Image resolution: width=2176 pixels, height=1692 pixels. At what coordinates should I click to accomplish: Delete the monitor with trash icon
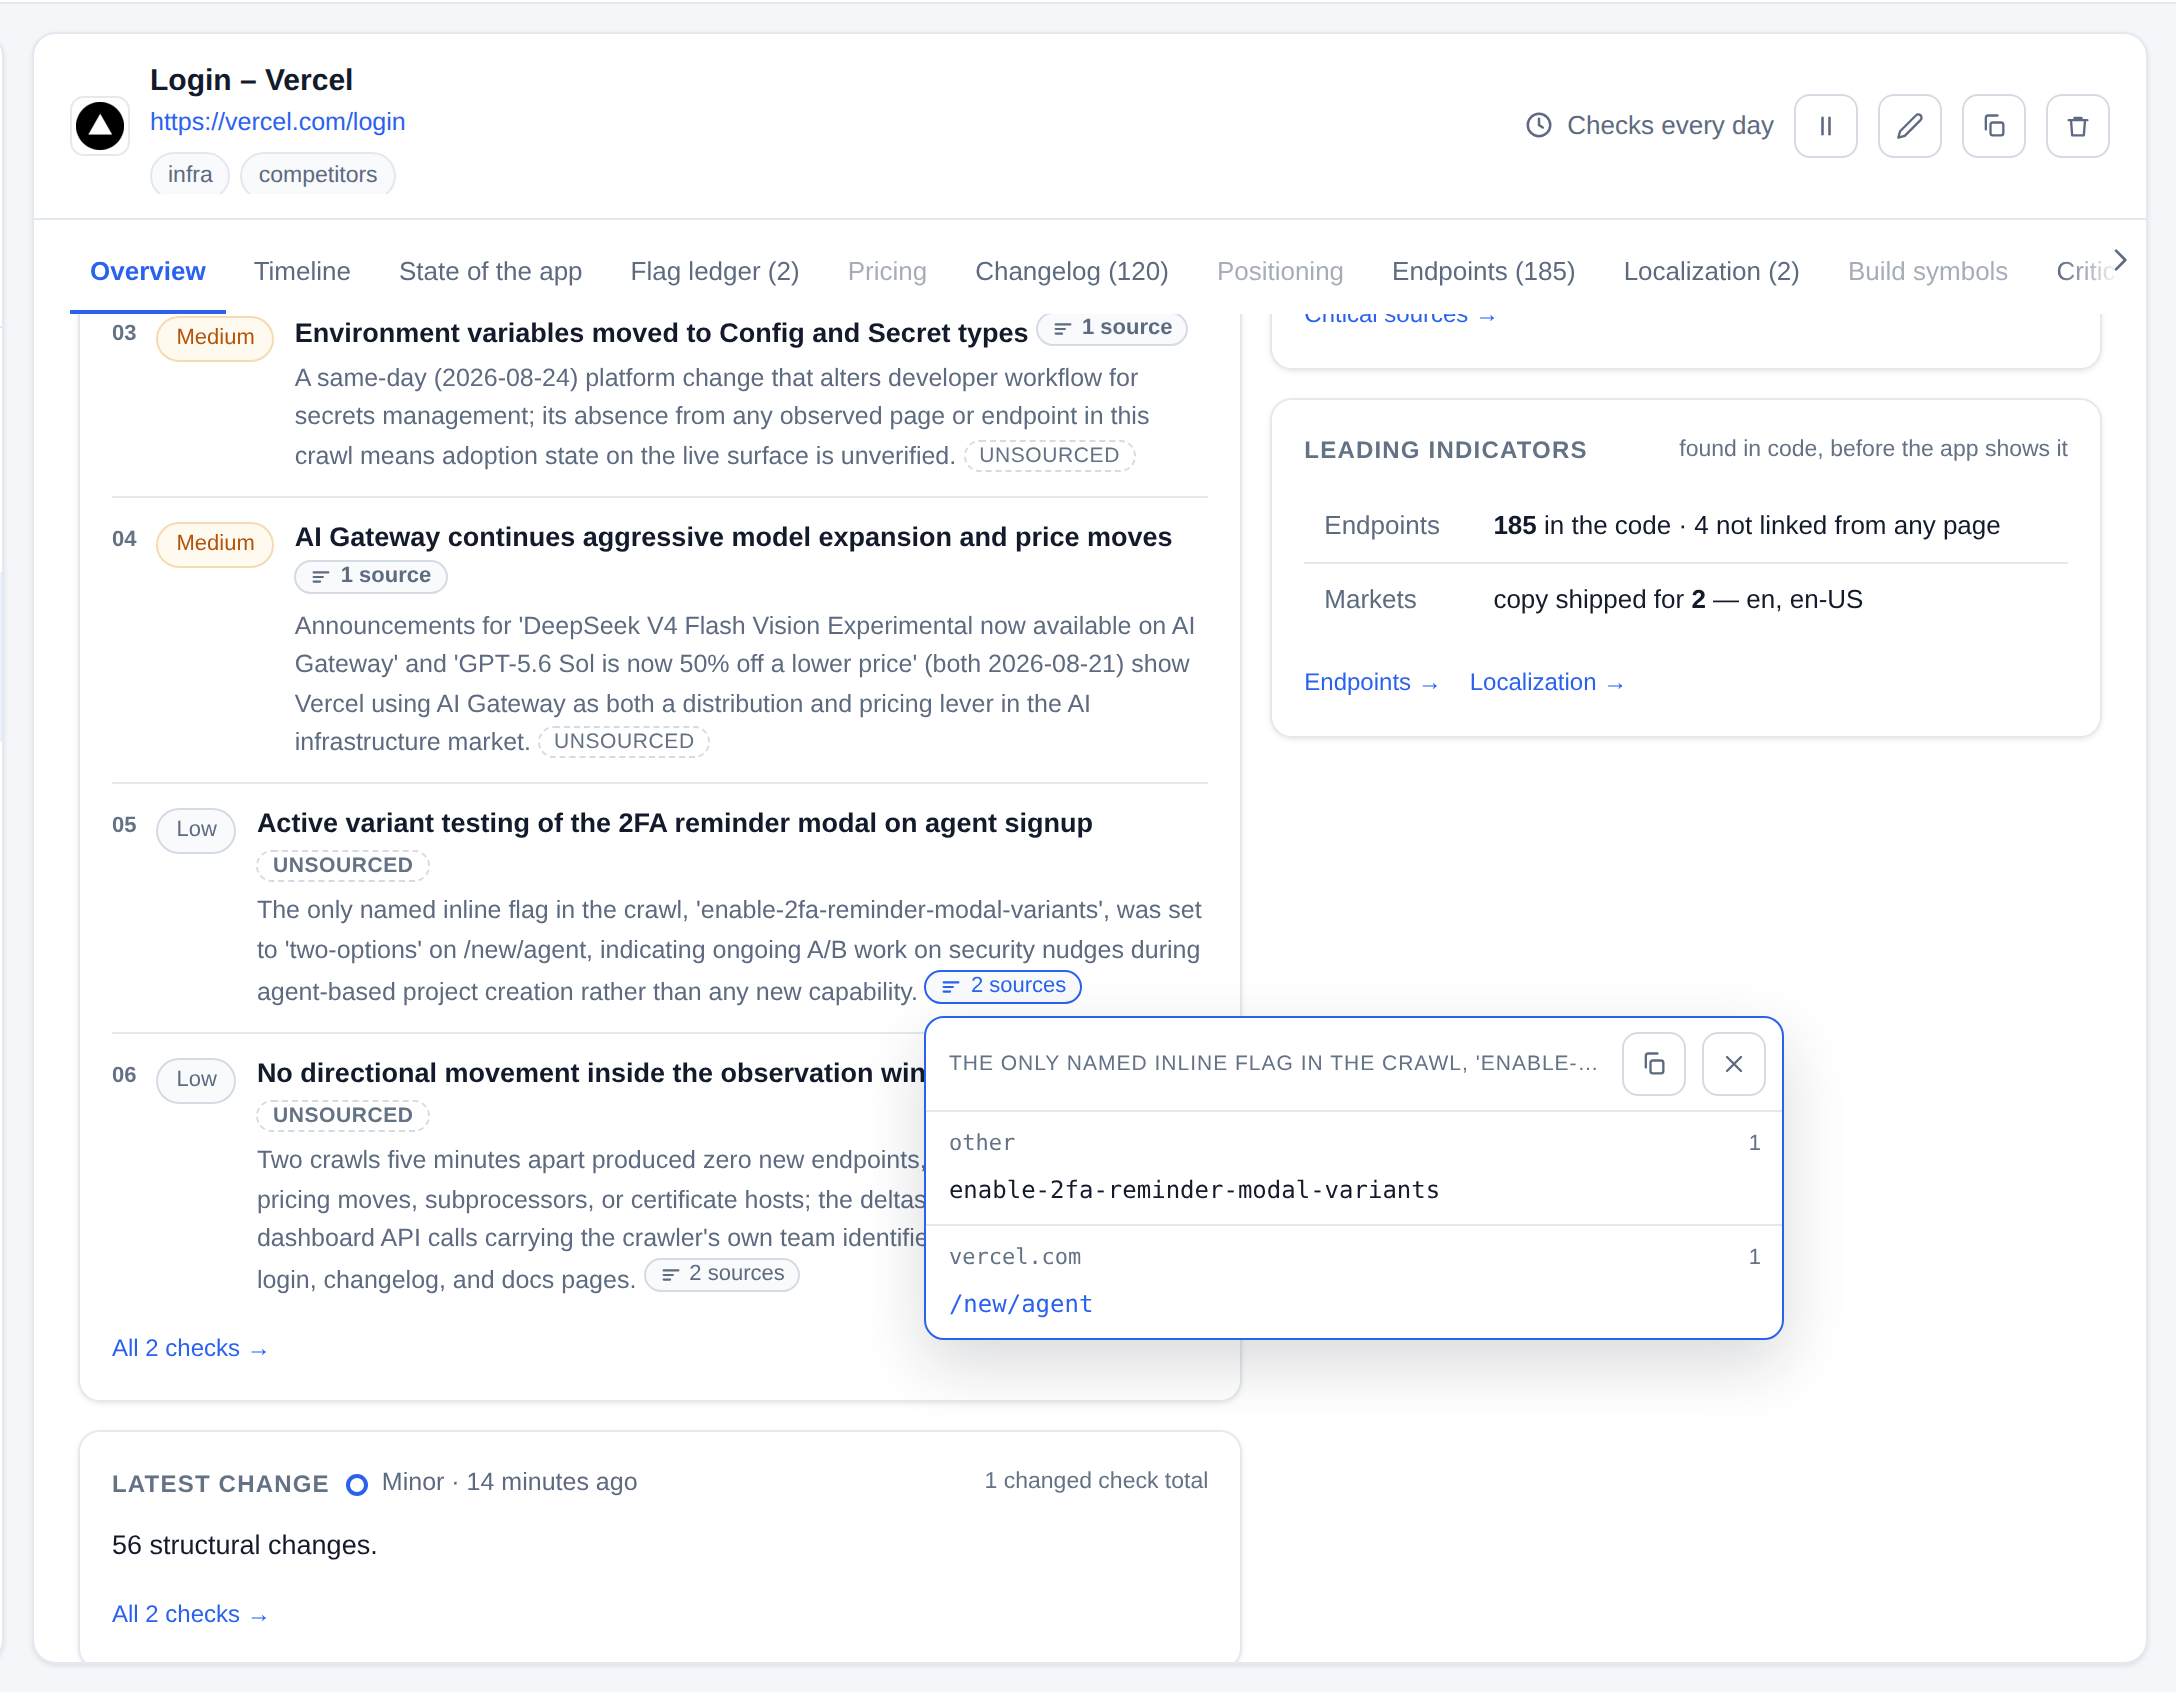(x=2077, y=126)
